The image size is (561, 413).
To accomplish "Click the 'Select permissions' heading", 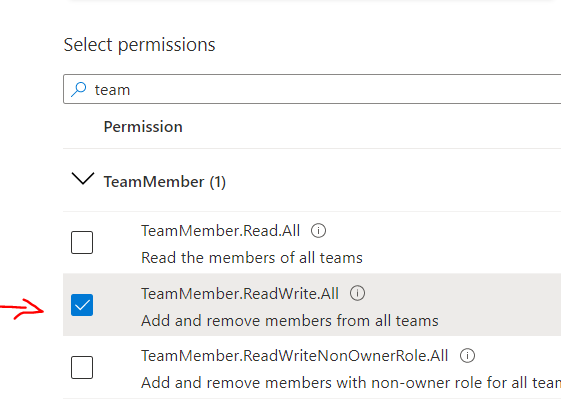I will tap(140, 45).
